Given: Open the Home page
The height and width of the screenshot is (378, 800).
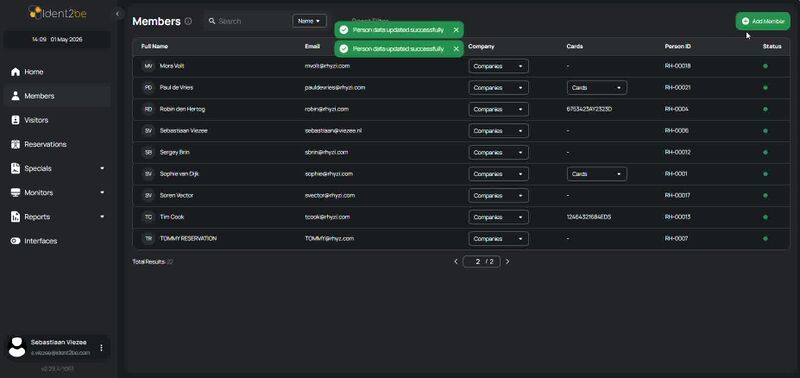Looking at the screenshot, I should [57, 72].
